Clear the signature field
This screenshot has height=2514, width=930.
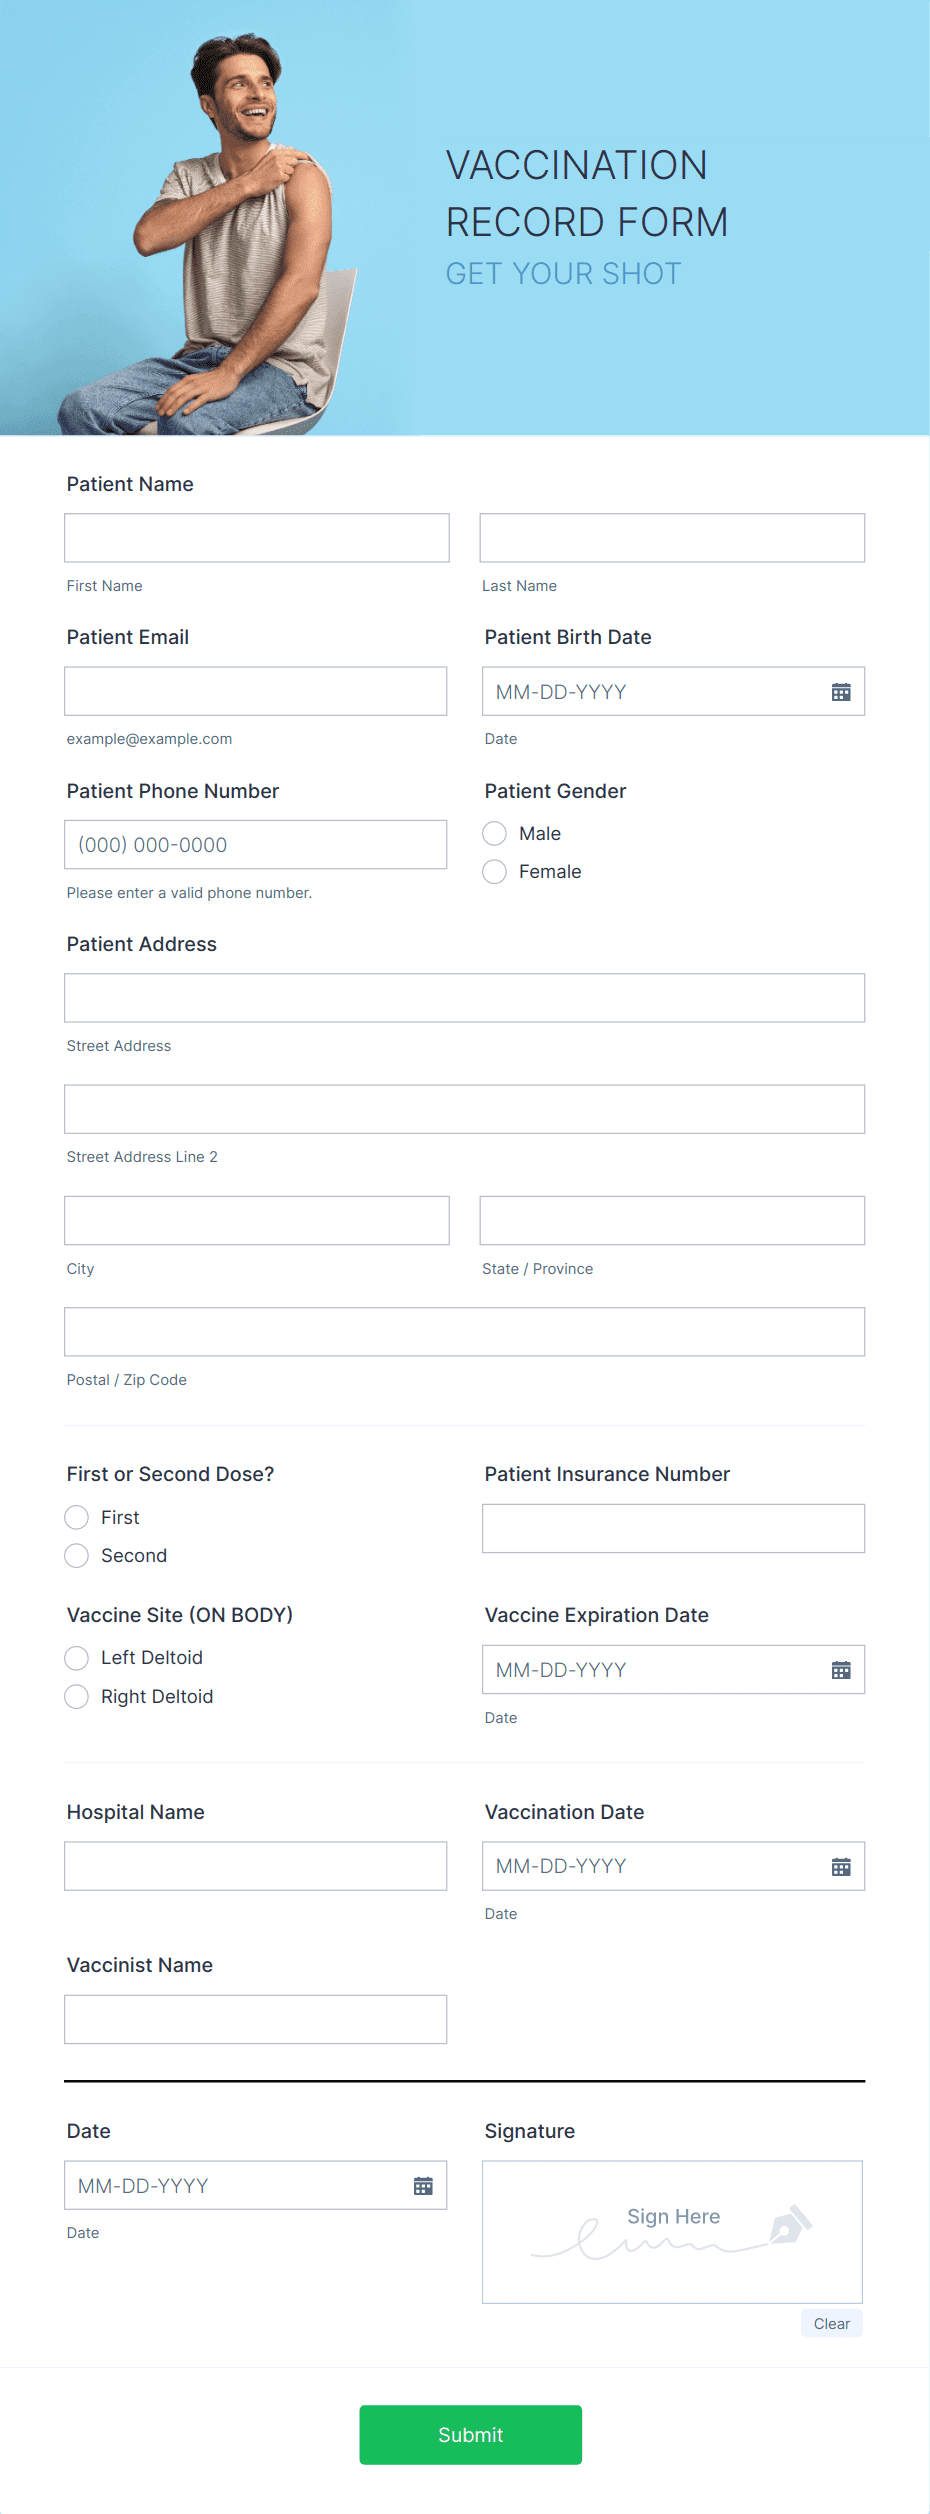pos(831,2323)
